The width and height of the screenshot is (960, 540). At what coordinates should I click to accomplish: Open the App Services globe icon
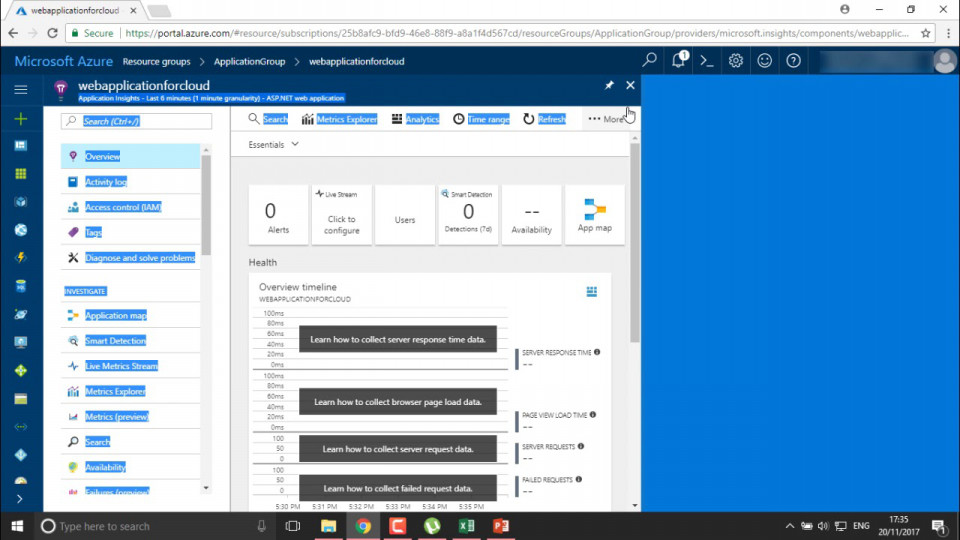coord(21,230)
